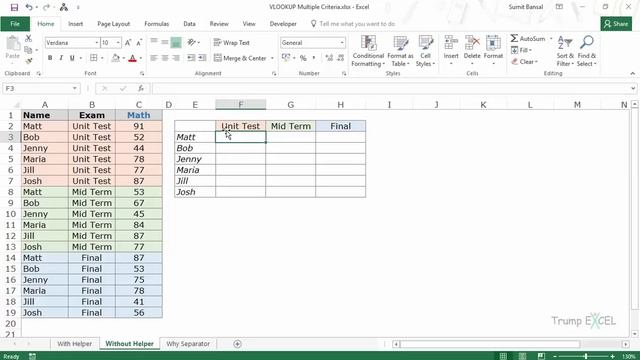Add a new sheet with the plus button

(x=238, y=344)
